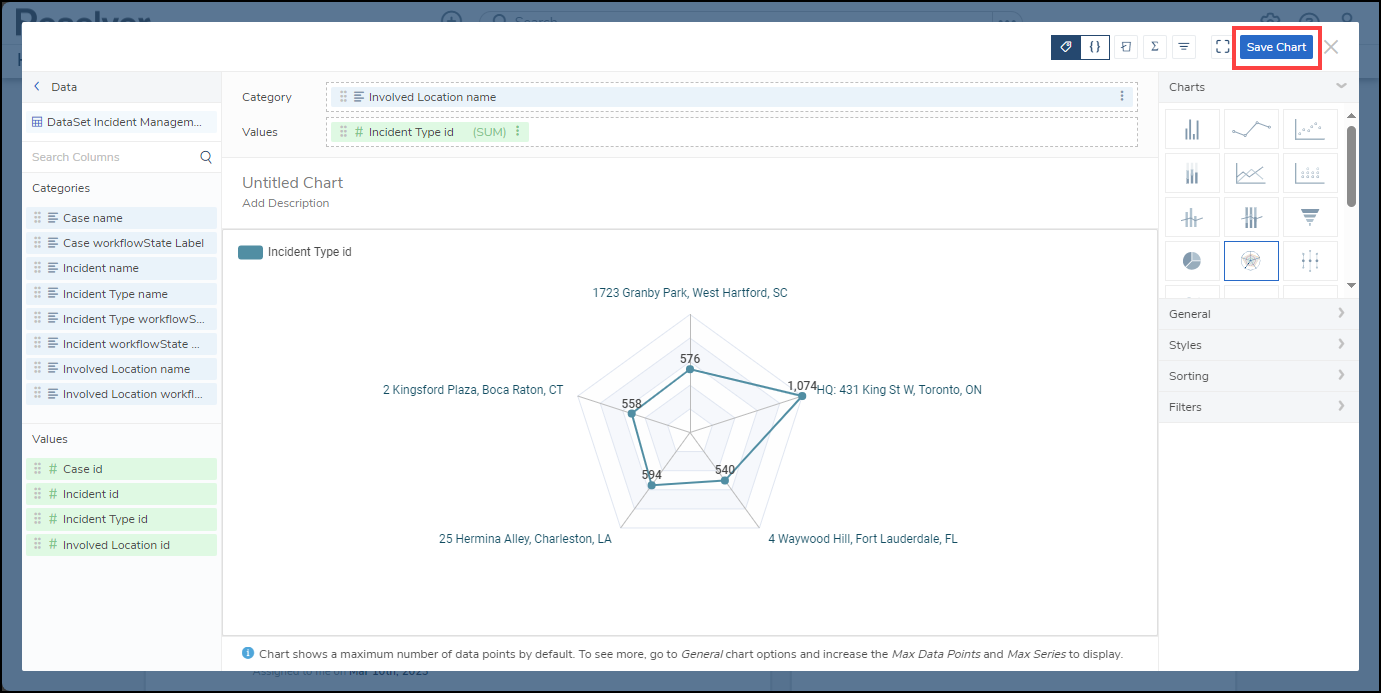
Task: Click drag handle beside Case id value
Action: click(x=37, y=469)
